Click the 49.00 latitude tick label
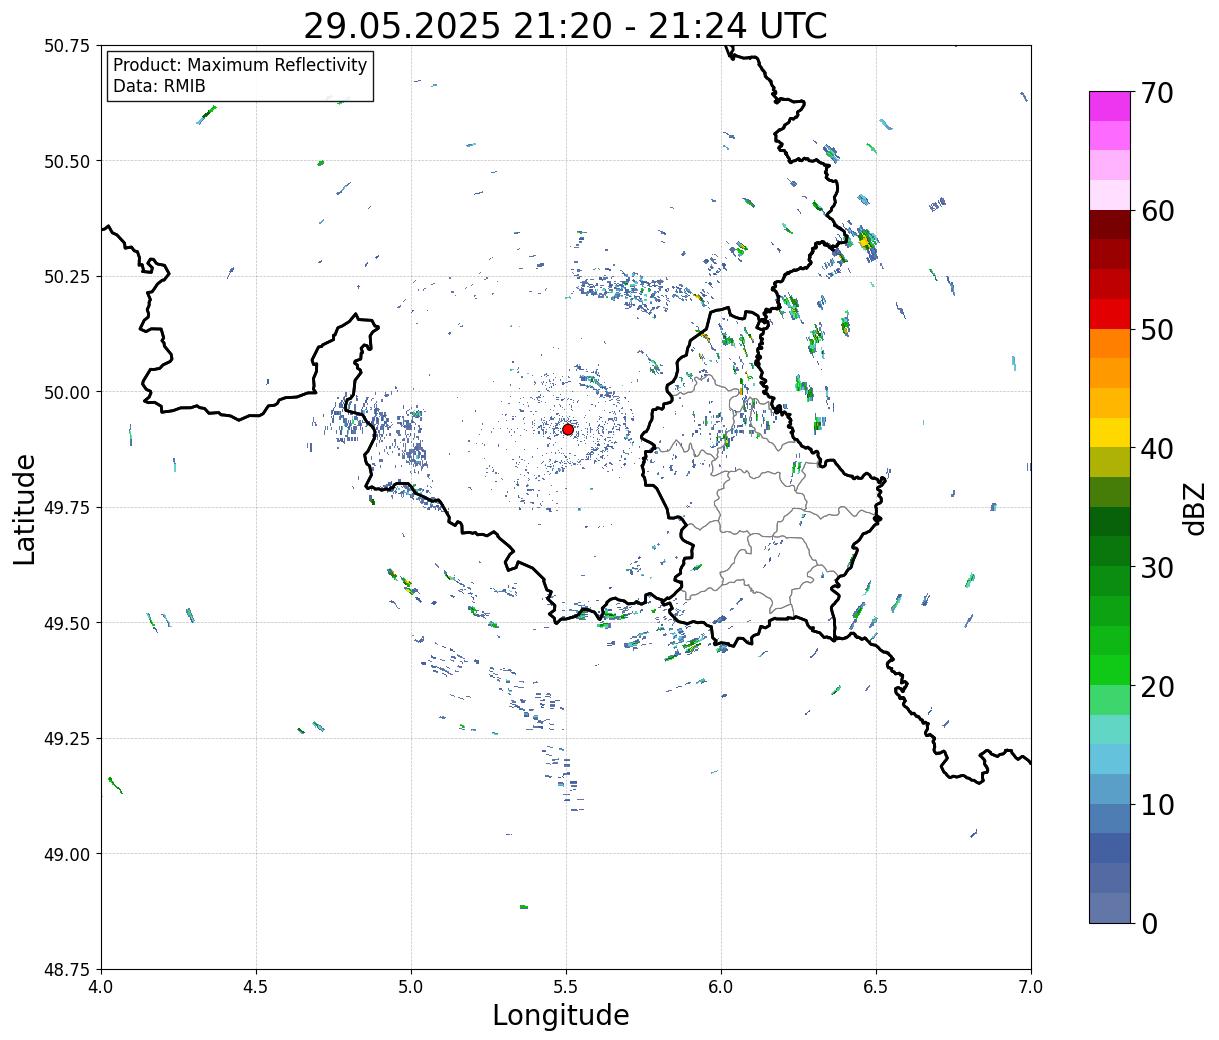The width and height of the screenshot is (1219, 1040). point(67,854)
